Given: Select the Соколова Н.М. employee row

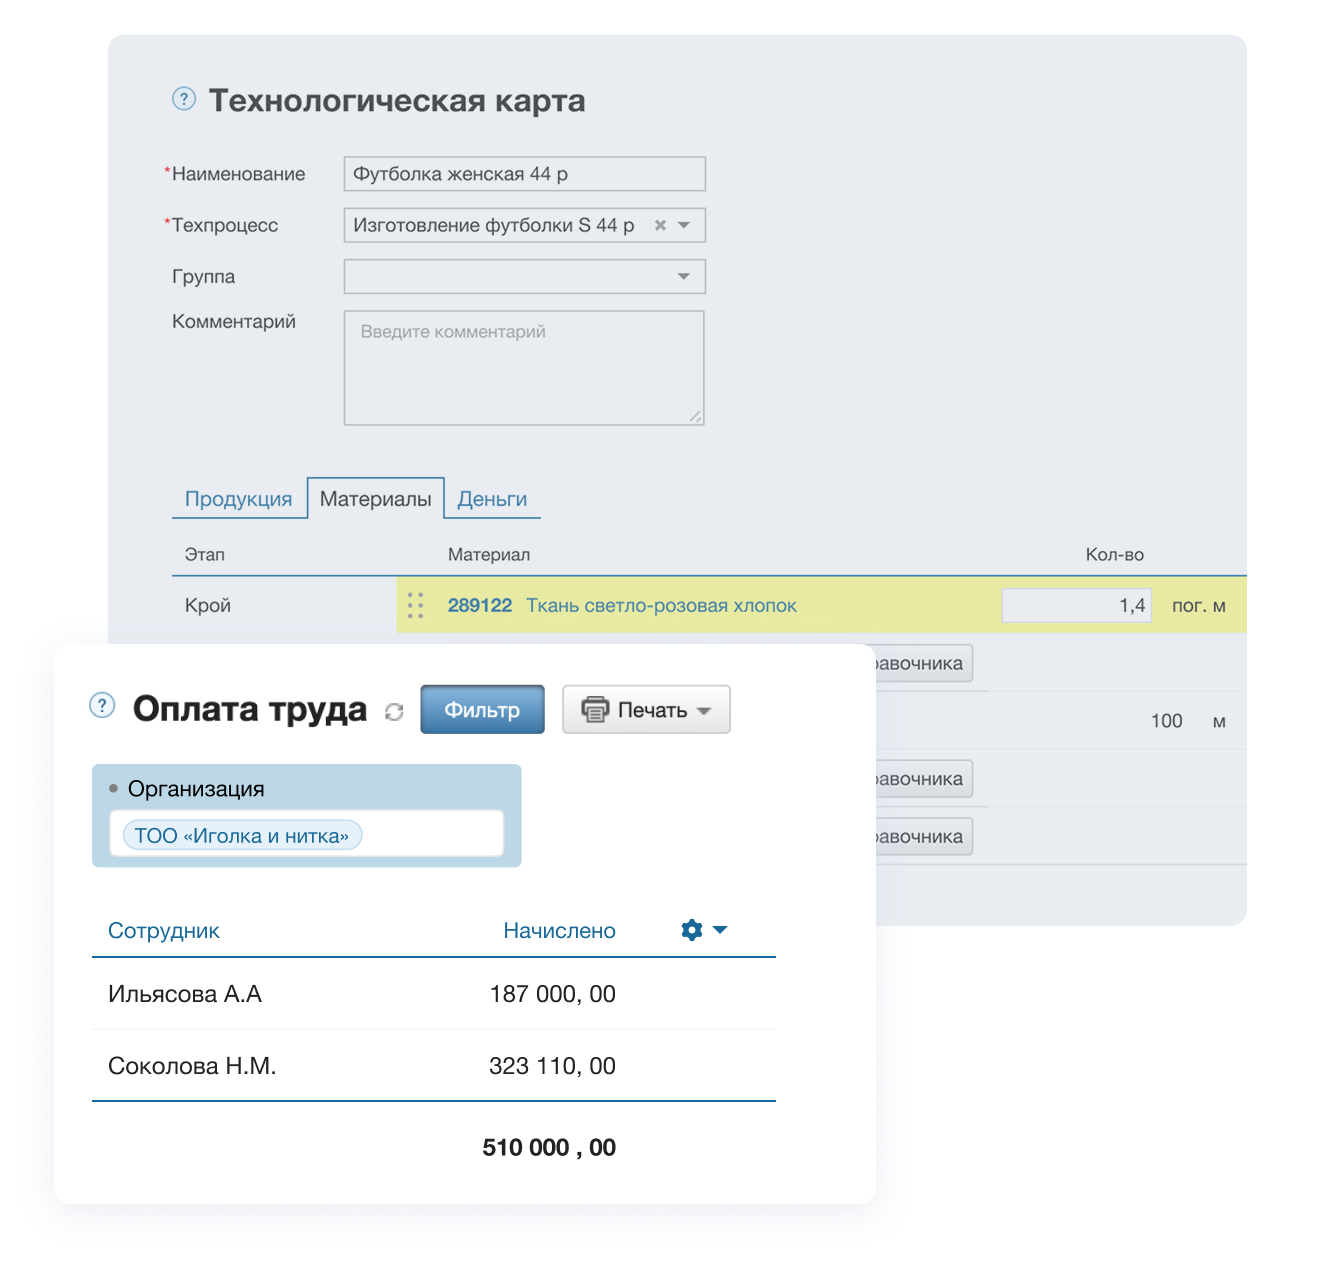Looking at the screenshot, I should coord(434,1066).
